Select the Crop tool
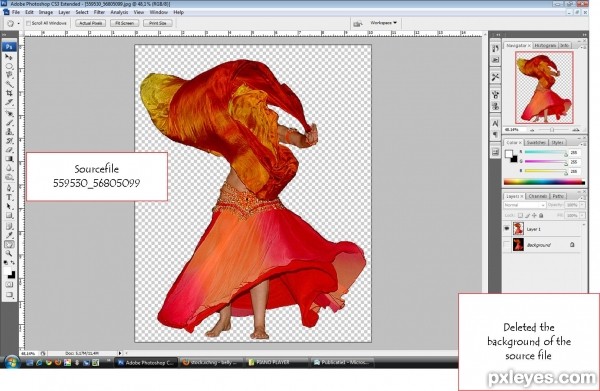600x391 pixels. click(x=9, y=93)
